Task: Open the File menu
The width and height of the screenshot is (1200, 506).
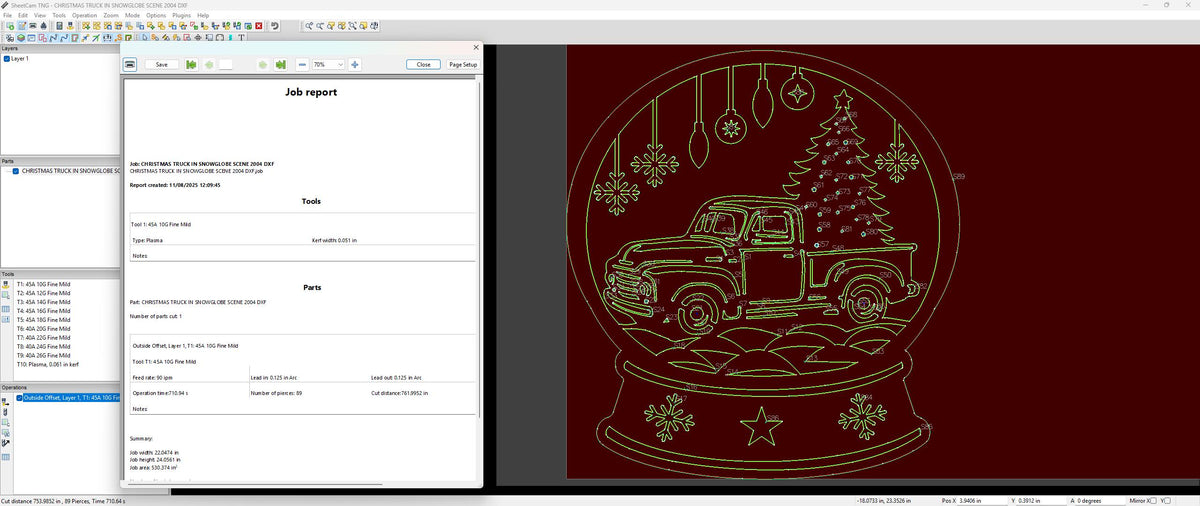Action: tap(7, 16)
